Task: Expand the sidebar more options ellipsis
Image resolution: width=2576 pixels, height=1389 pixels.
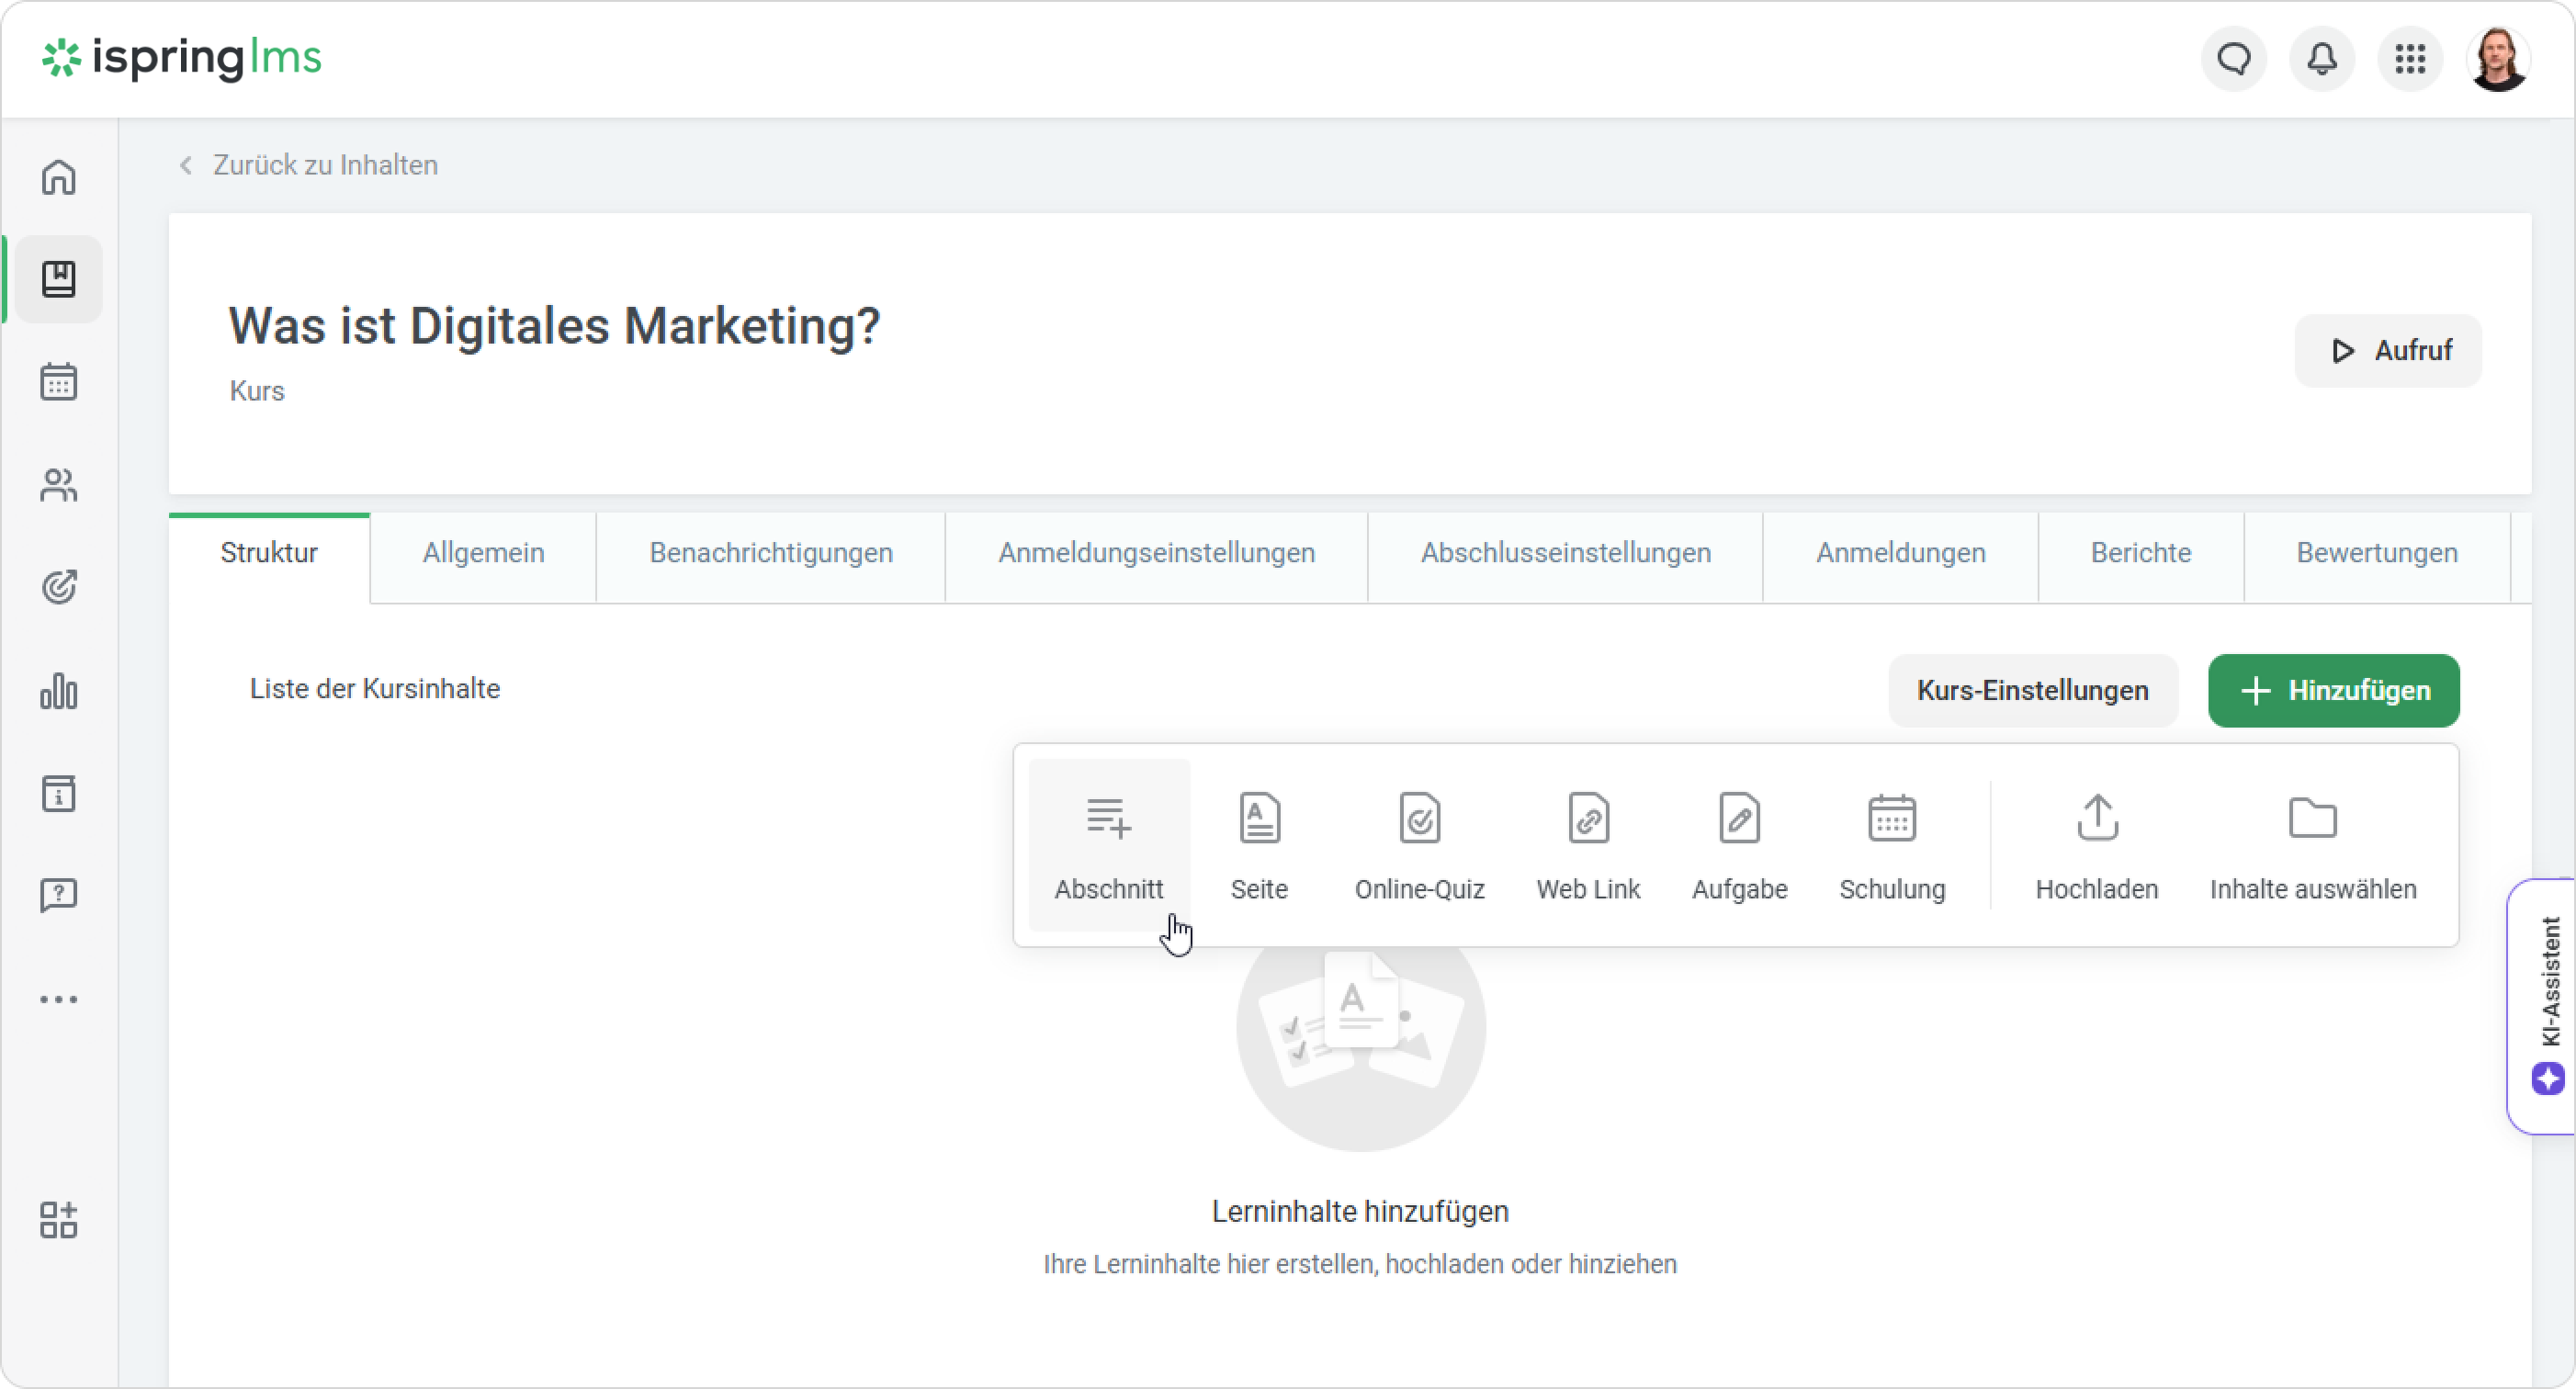Action: (x=58, y=999)
